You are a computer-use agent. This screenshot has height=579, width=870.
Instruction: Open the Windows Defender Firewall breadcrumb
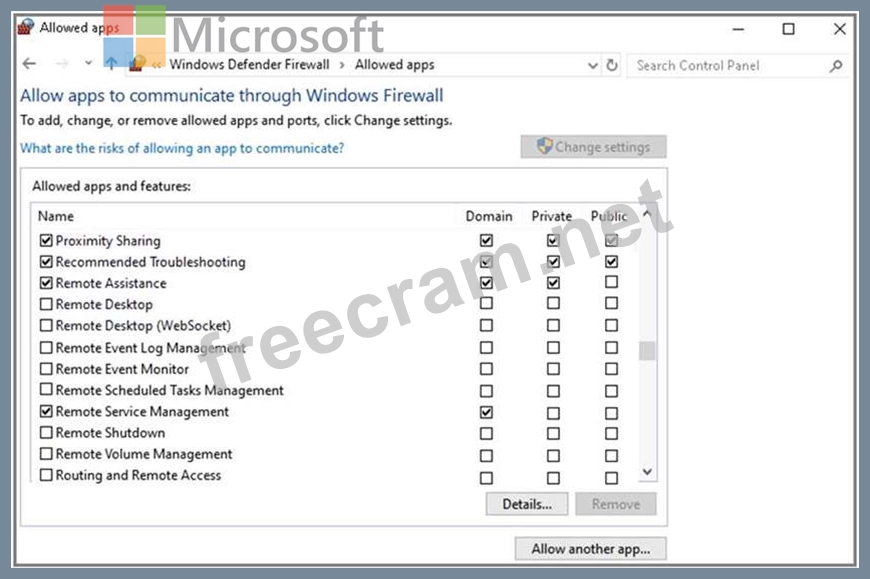coord(249,65)
